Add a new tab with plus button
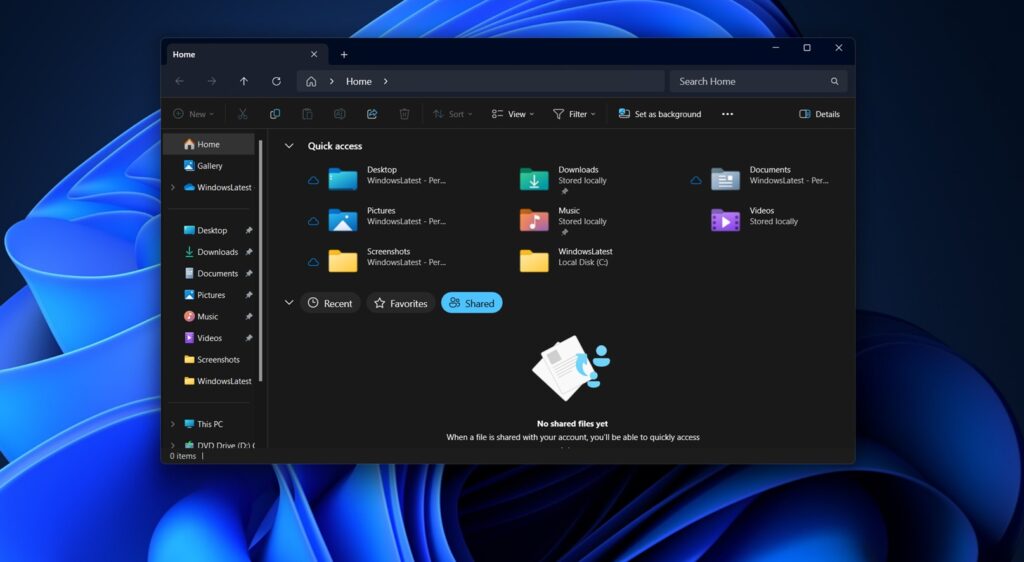The height and width of the screenshot is (562, 1024). [x=344, y=55]
